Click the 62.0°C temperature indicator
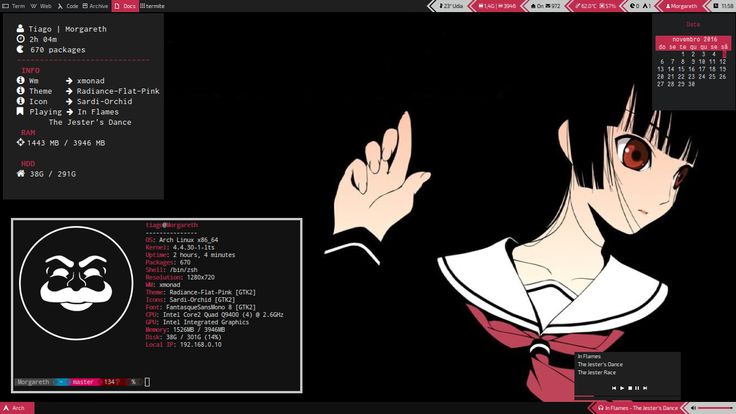Image resolution: width=736 pixels, height=414 pixels. click(x=586, y=6)
